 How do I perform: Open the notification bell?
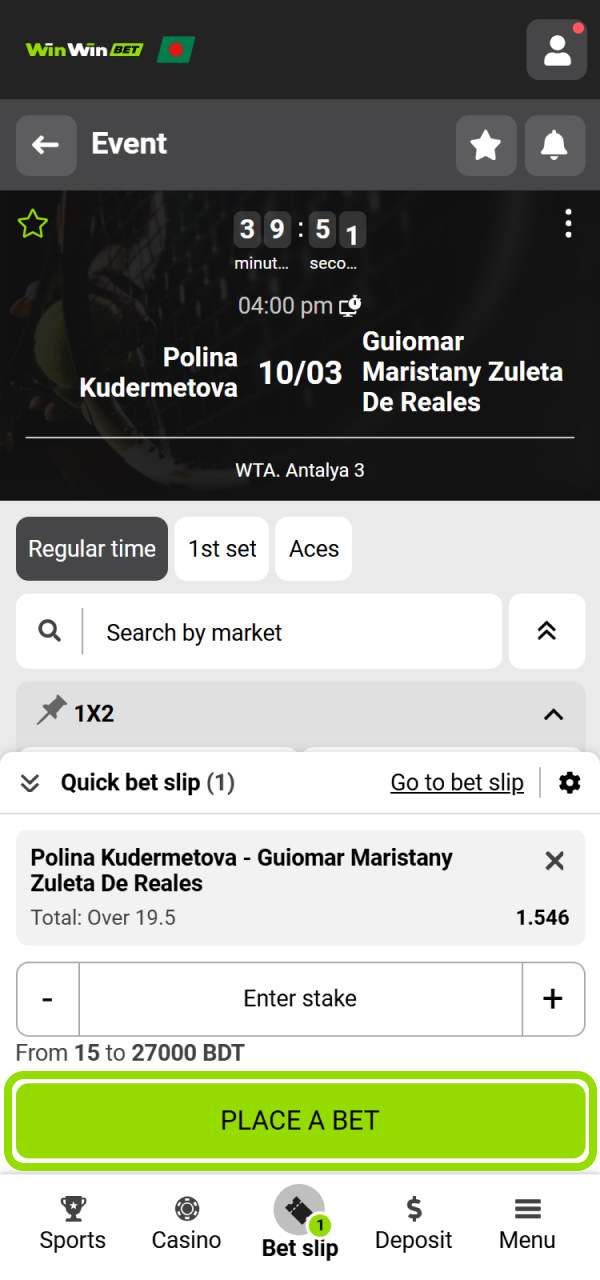(x=554, y=144)
